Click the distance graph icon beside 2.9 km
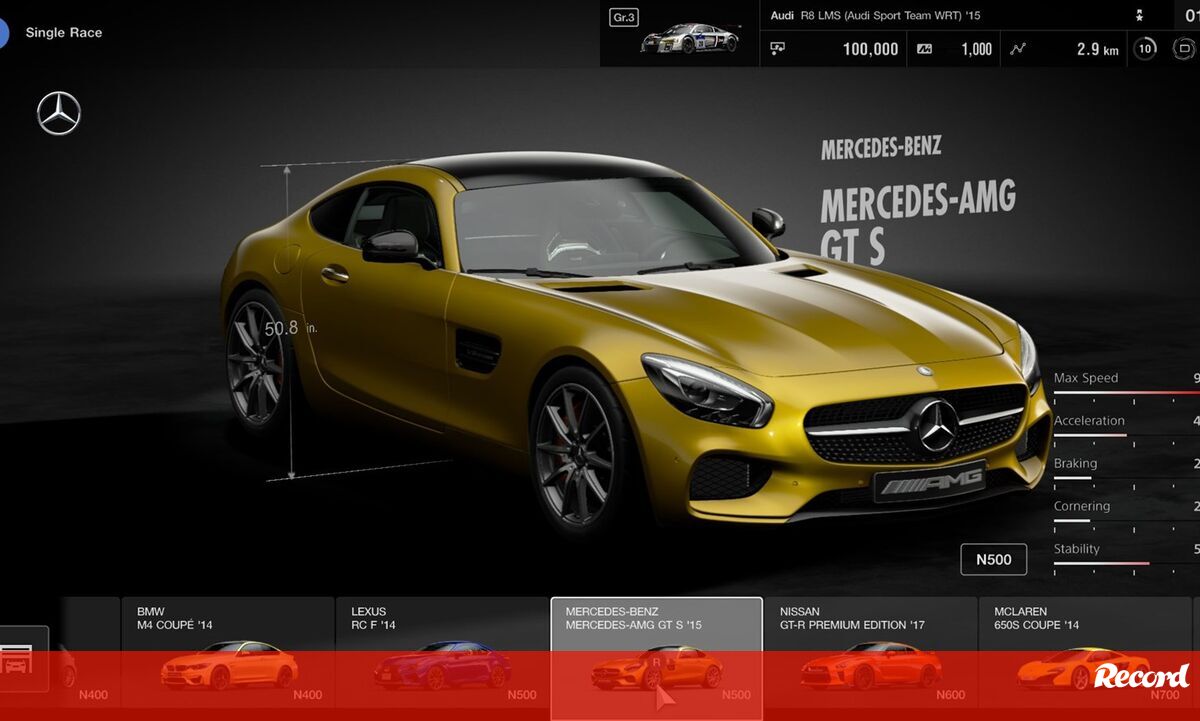Viewport: 1200px width, 721px height. tap(1018, 48)
